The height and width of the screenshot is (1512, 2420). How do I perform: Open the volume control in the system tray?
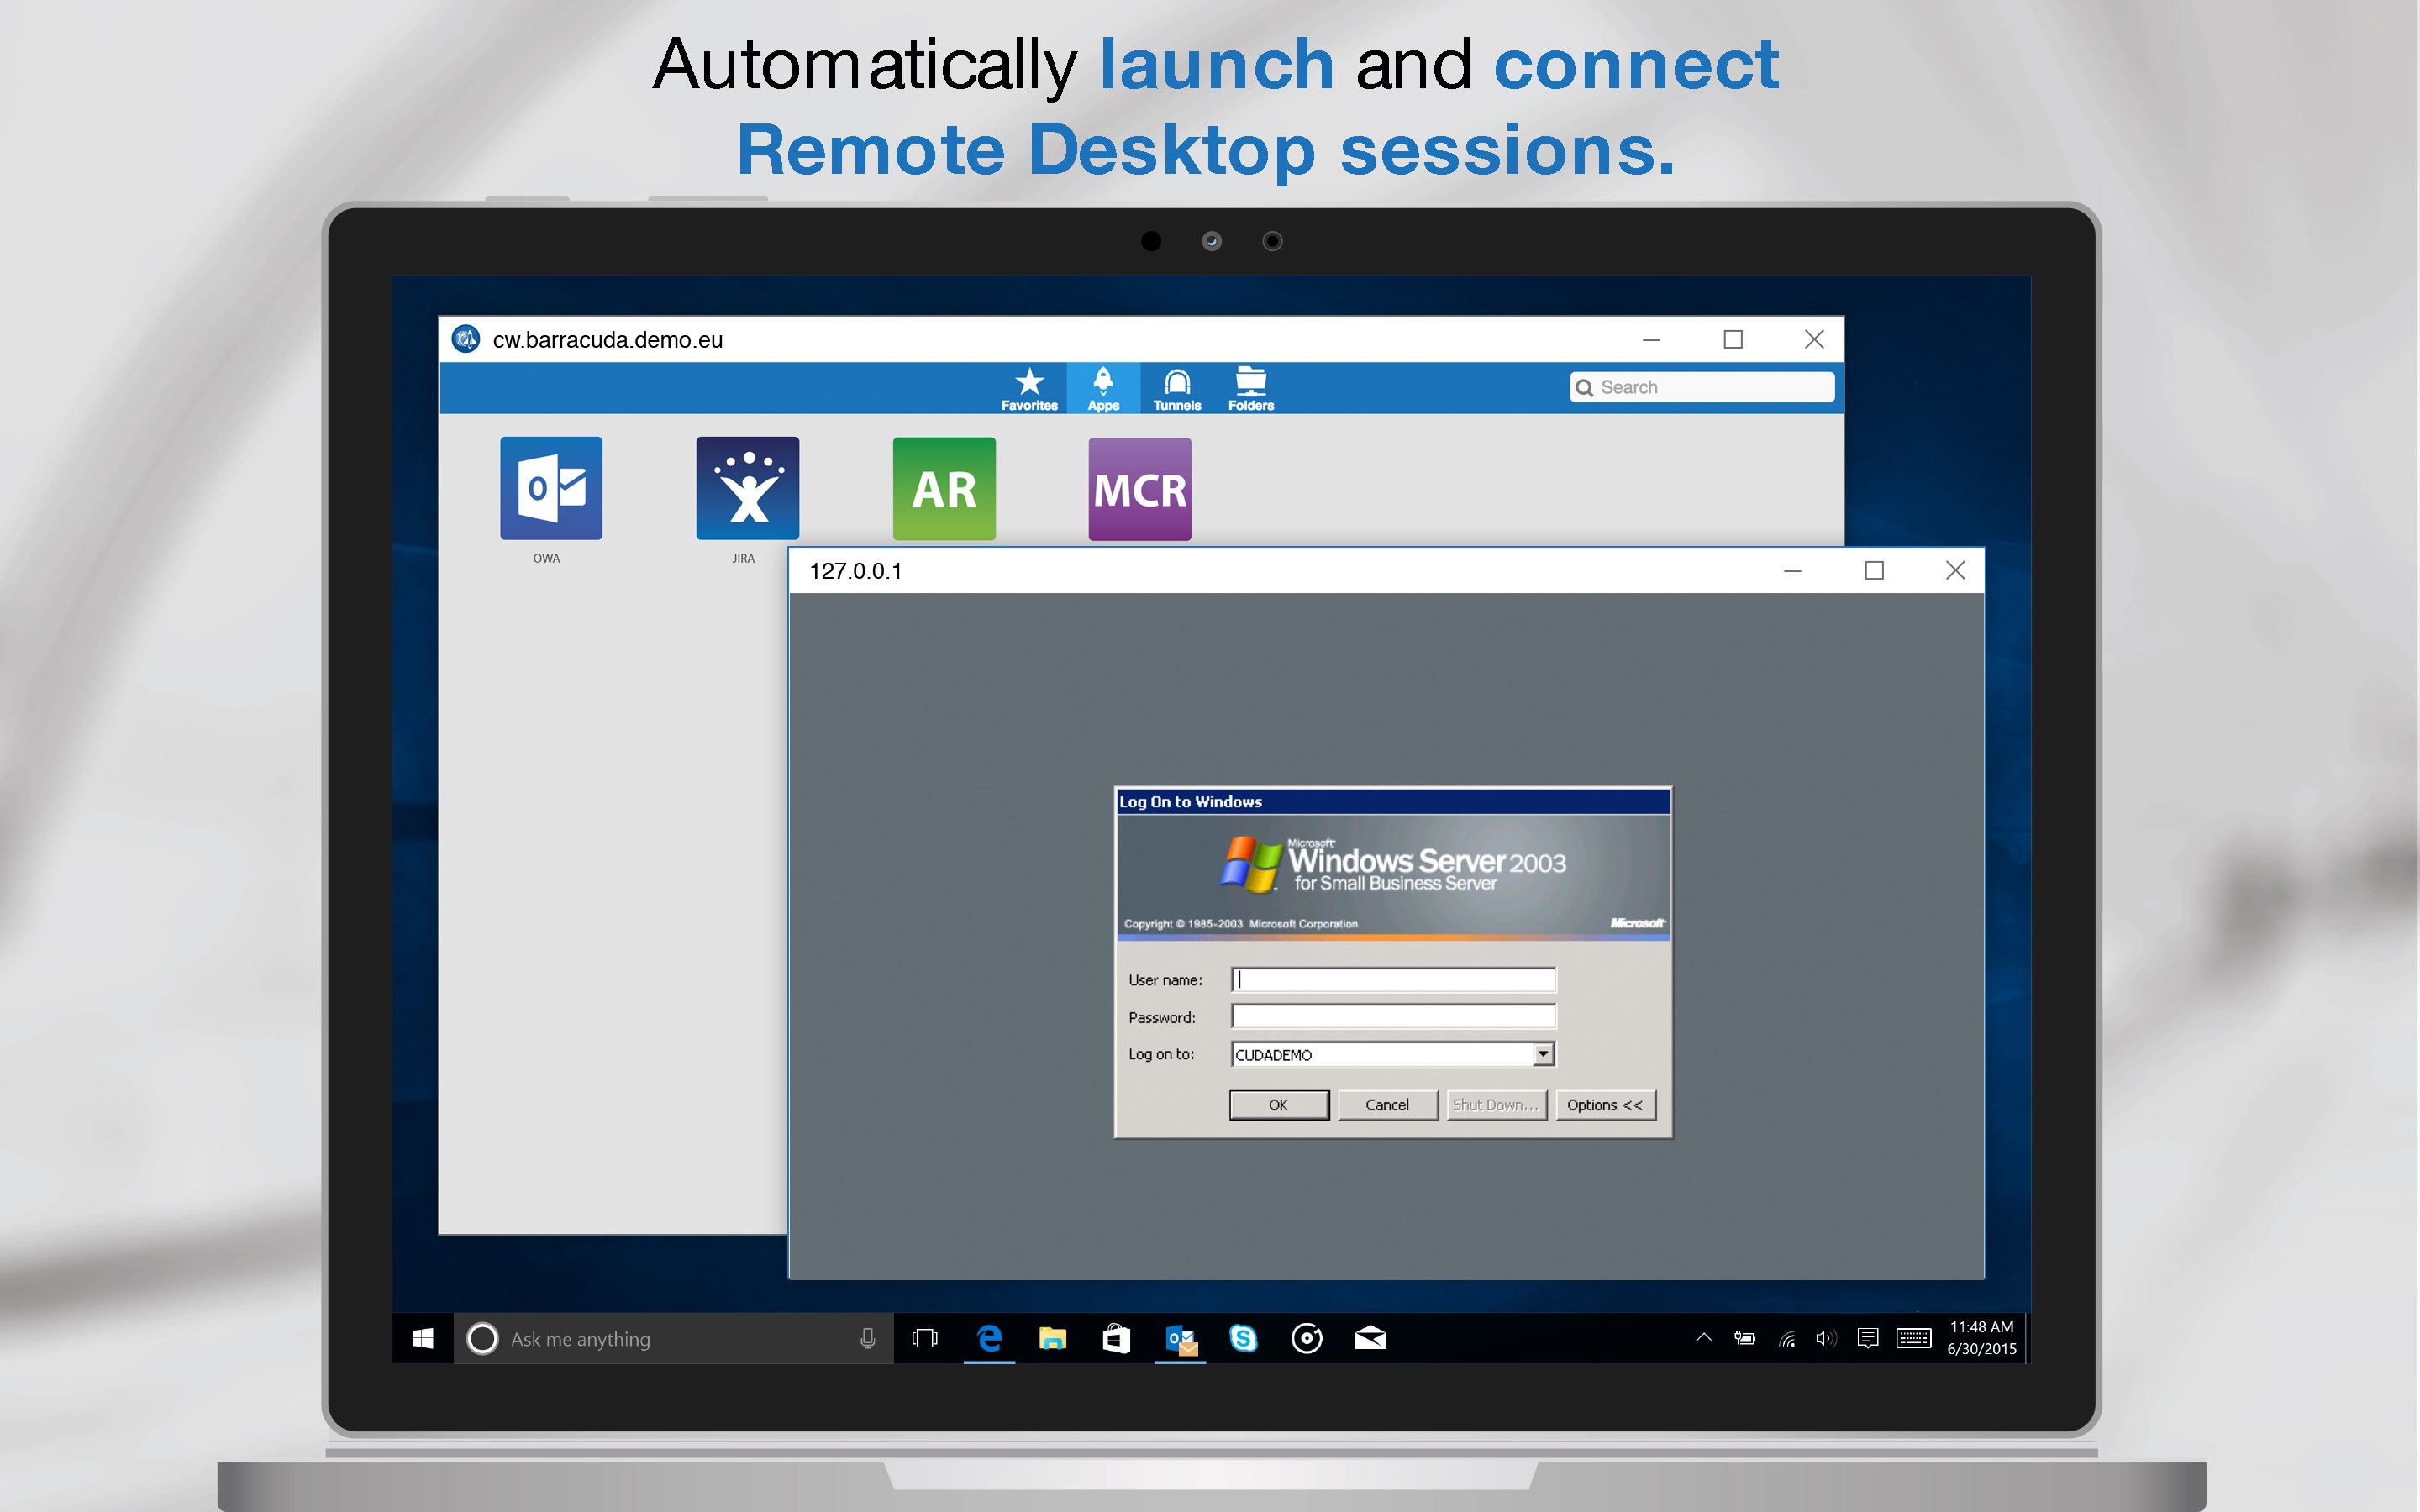tap(1827, 1338)
